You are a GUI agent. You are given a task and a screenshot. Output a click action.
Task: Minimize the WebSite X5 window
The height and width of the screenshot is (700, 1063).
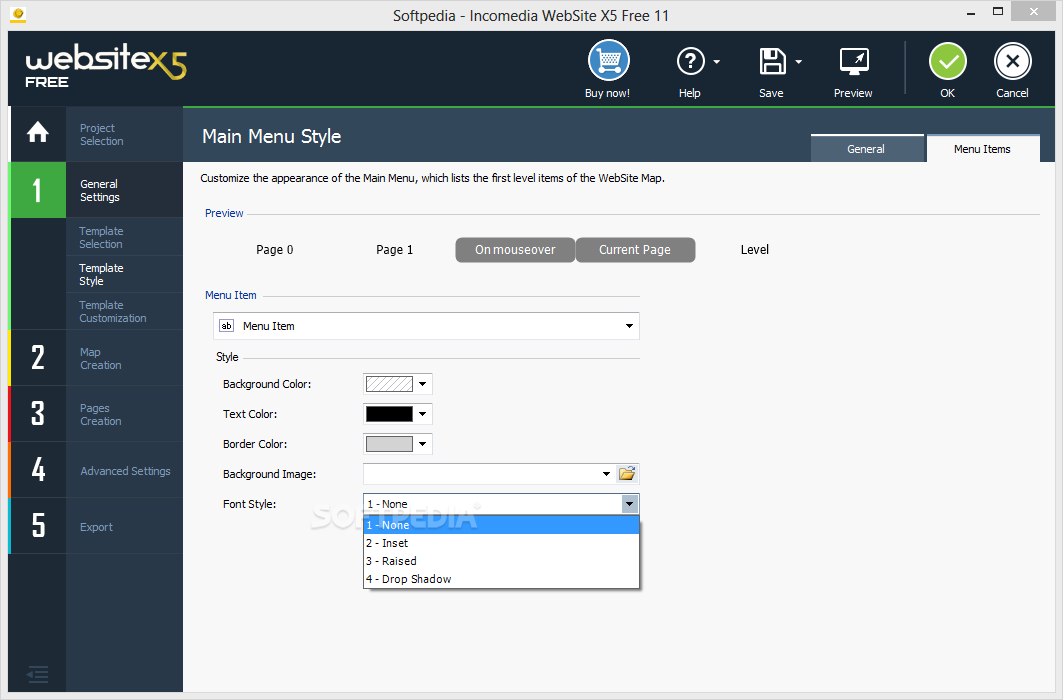971,12
